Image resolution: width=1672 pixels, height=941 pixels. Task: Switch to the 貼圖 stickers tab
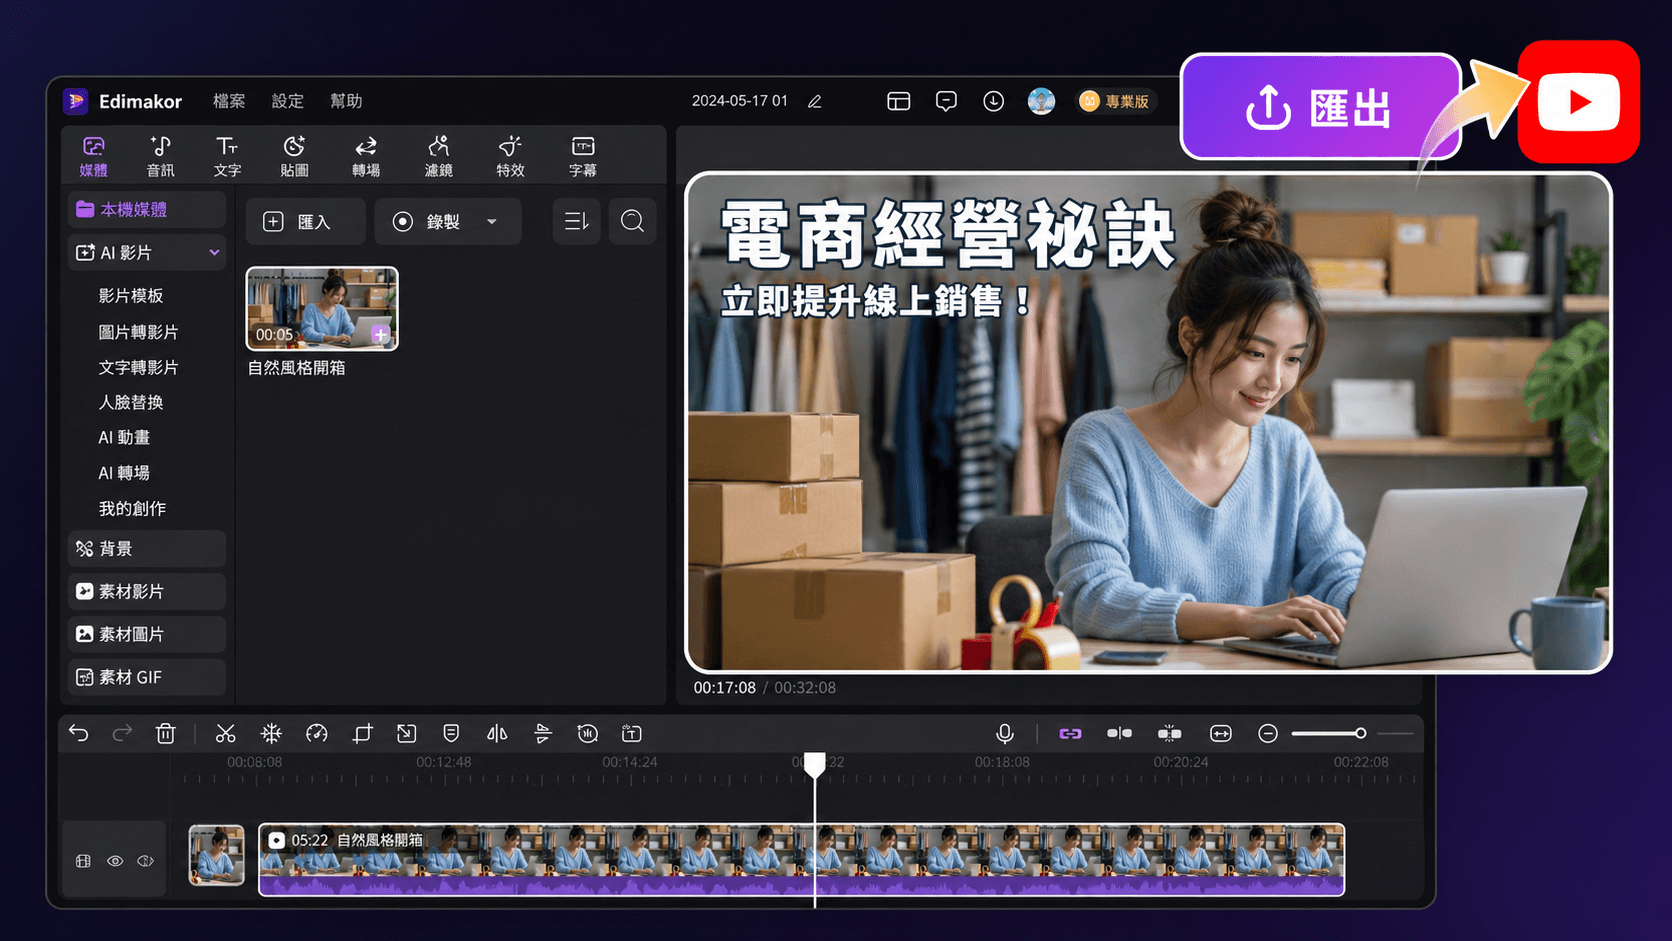(294, 157)
